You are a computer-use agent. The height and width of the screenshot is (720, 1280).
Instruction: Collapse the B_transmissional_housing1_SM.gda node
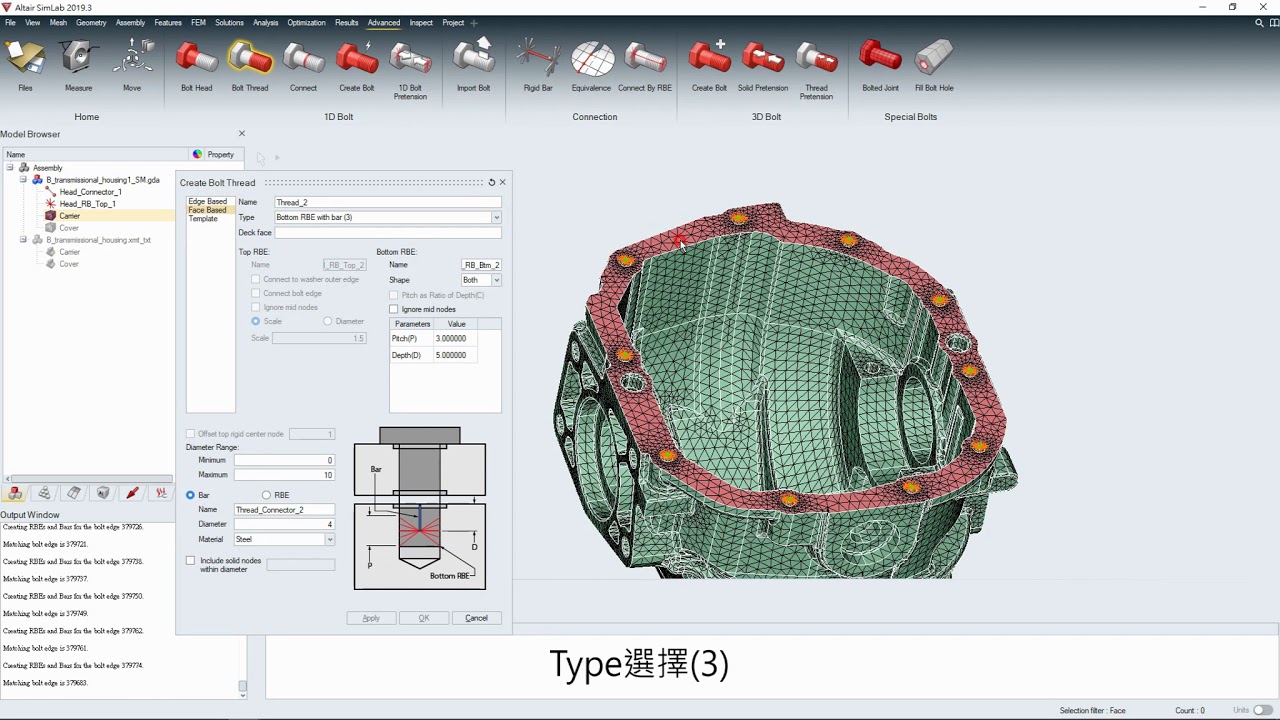coord(23,180)
